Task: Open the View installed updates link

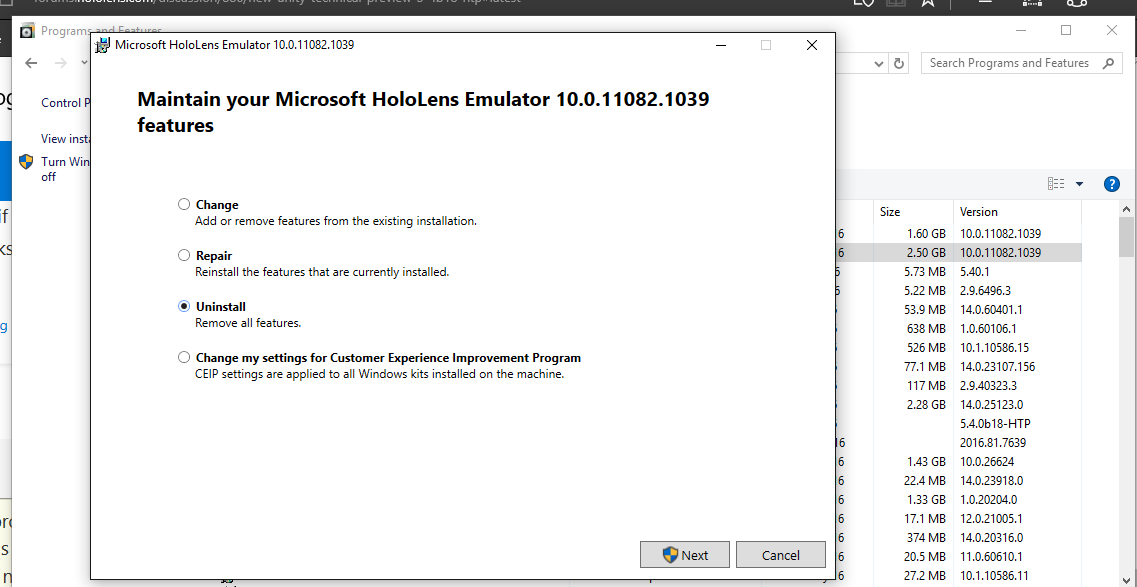Action: (x=65, y=138)
